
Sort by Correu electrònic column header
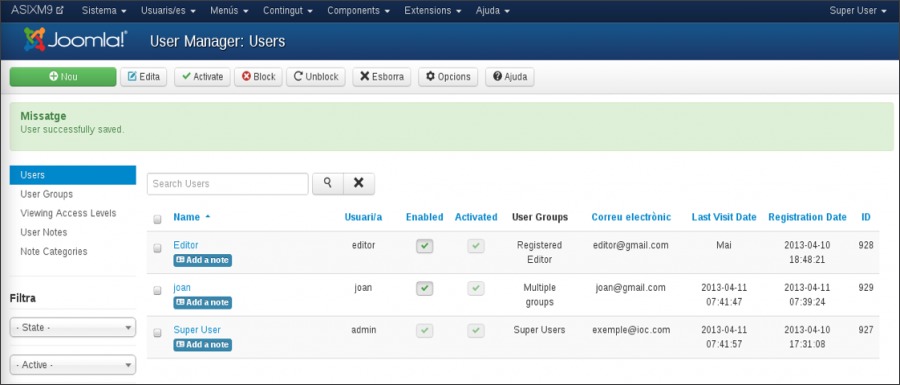coord(631,217)
